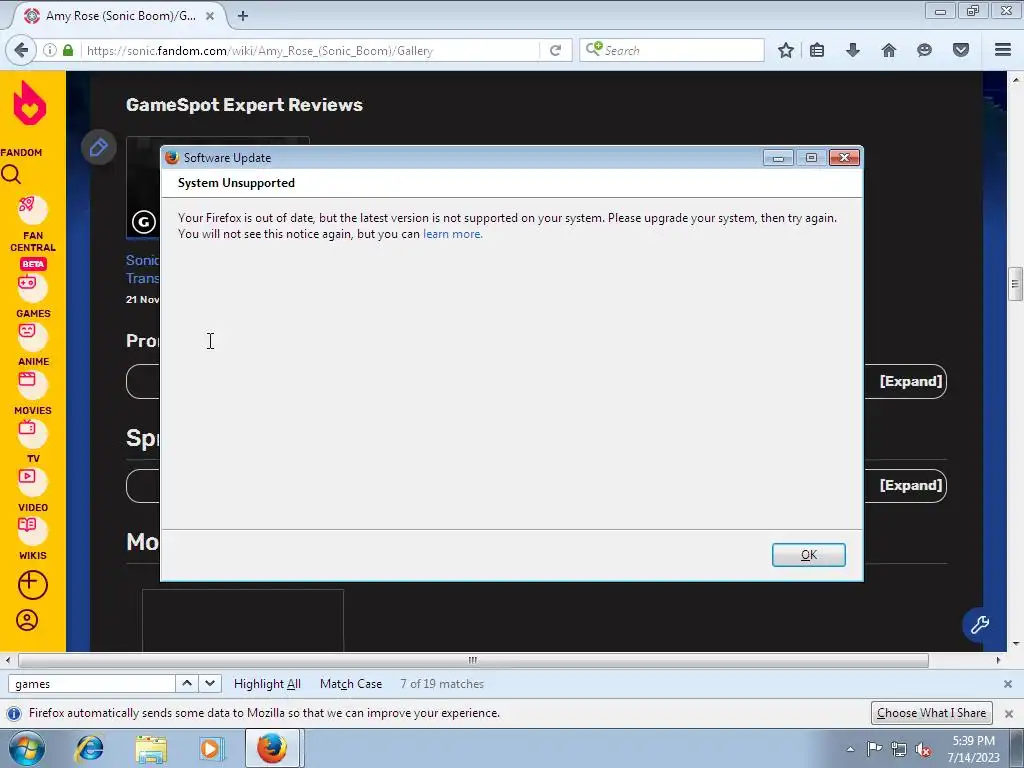Close the find bar
The height and width of the screenshot is (768, 1024).
click(1008, 684)
